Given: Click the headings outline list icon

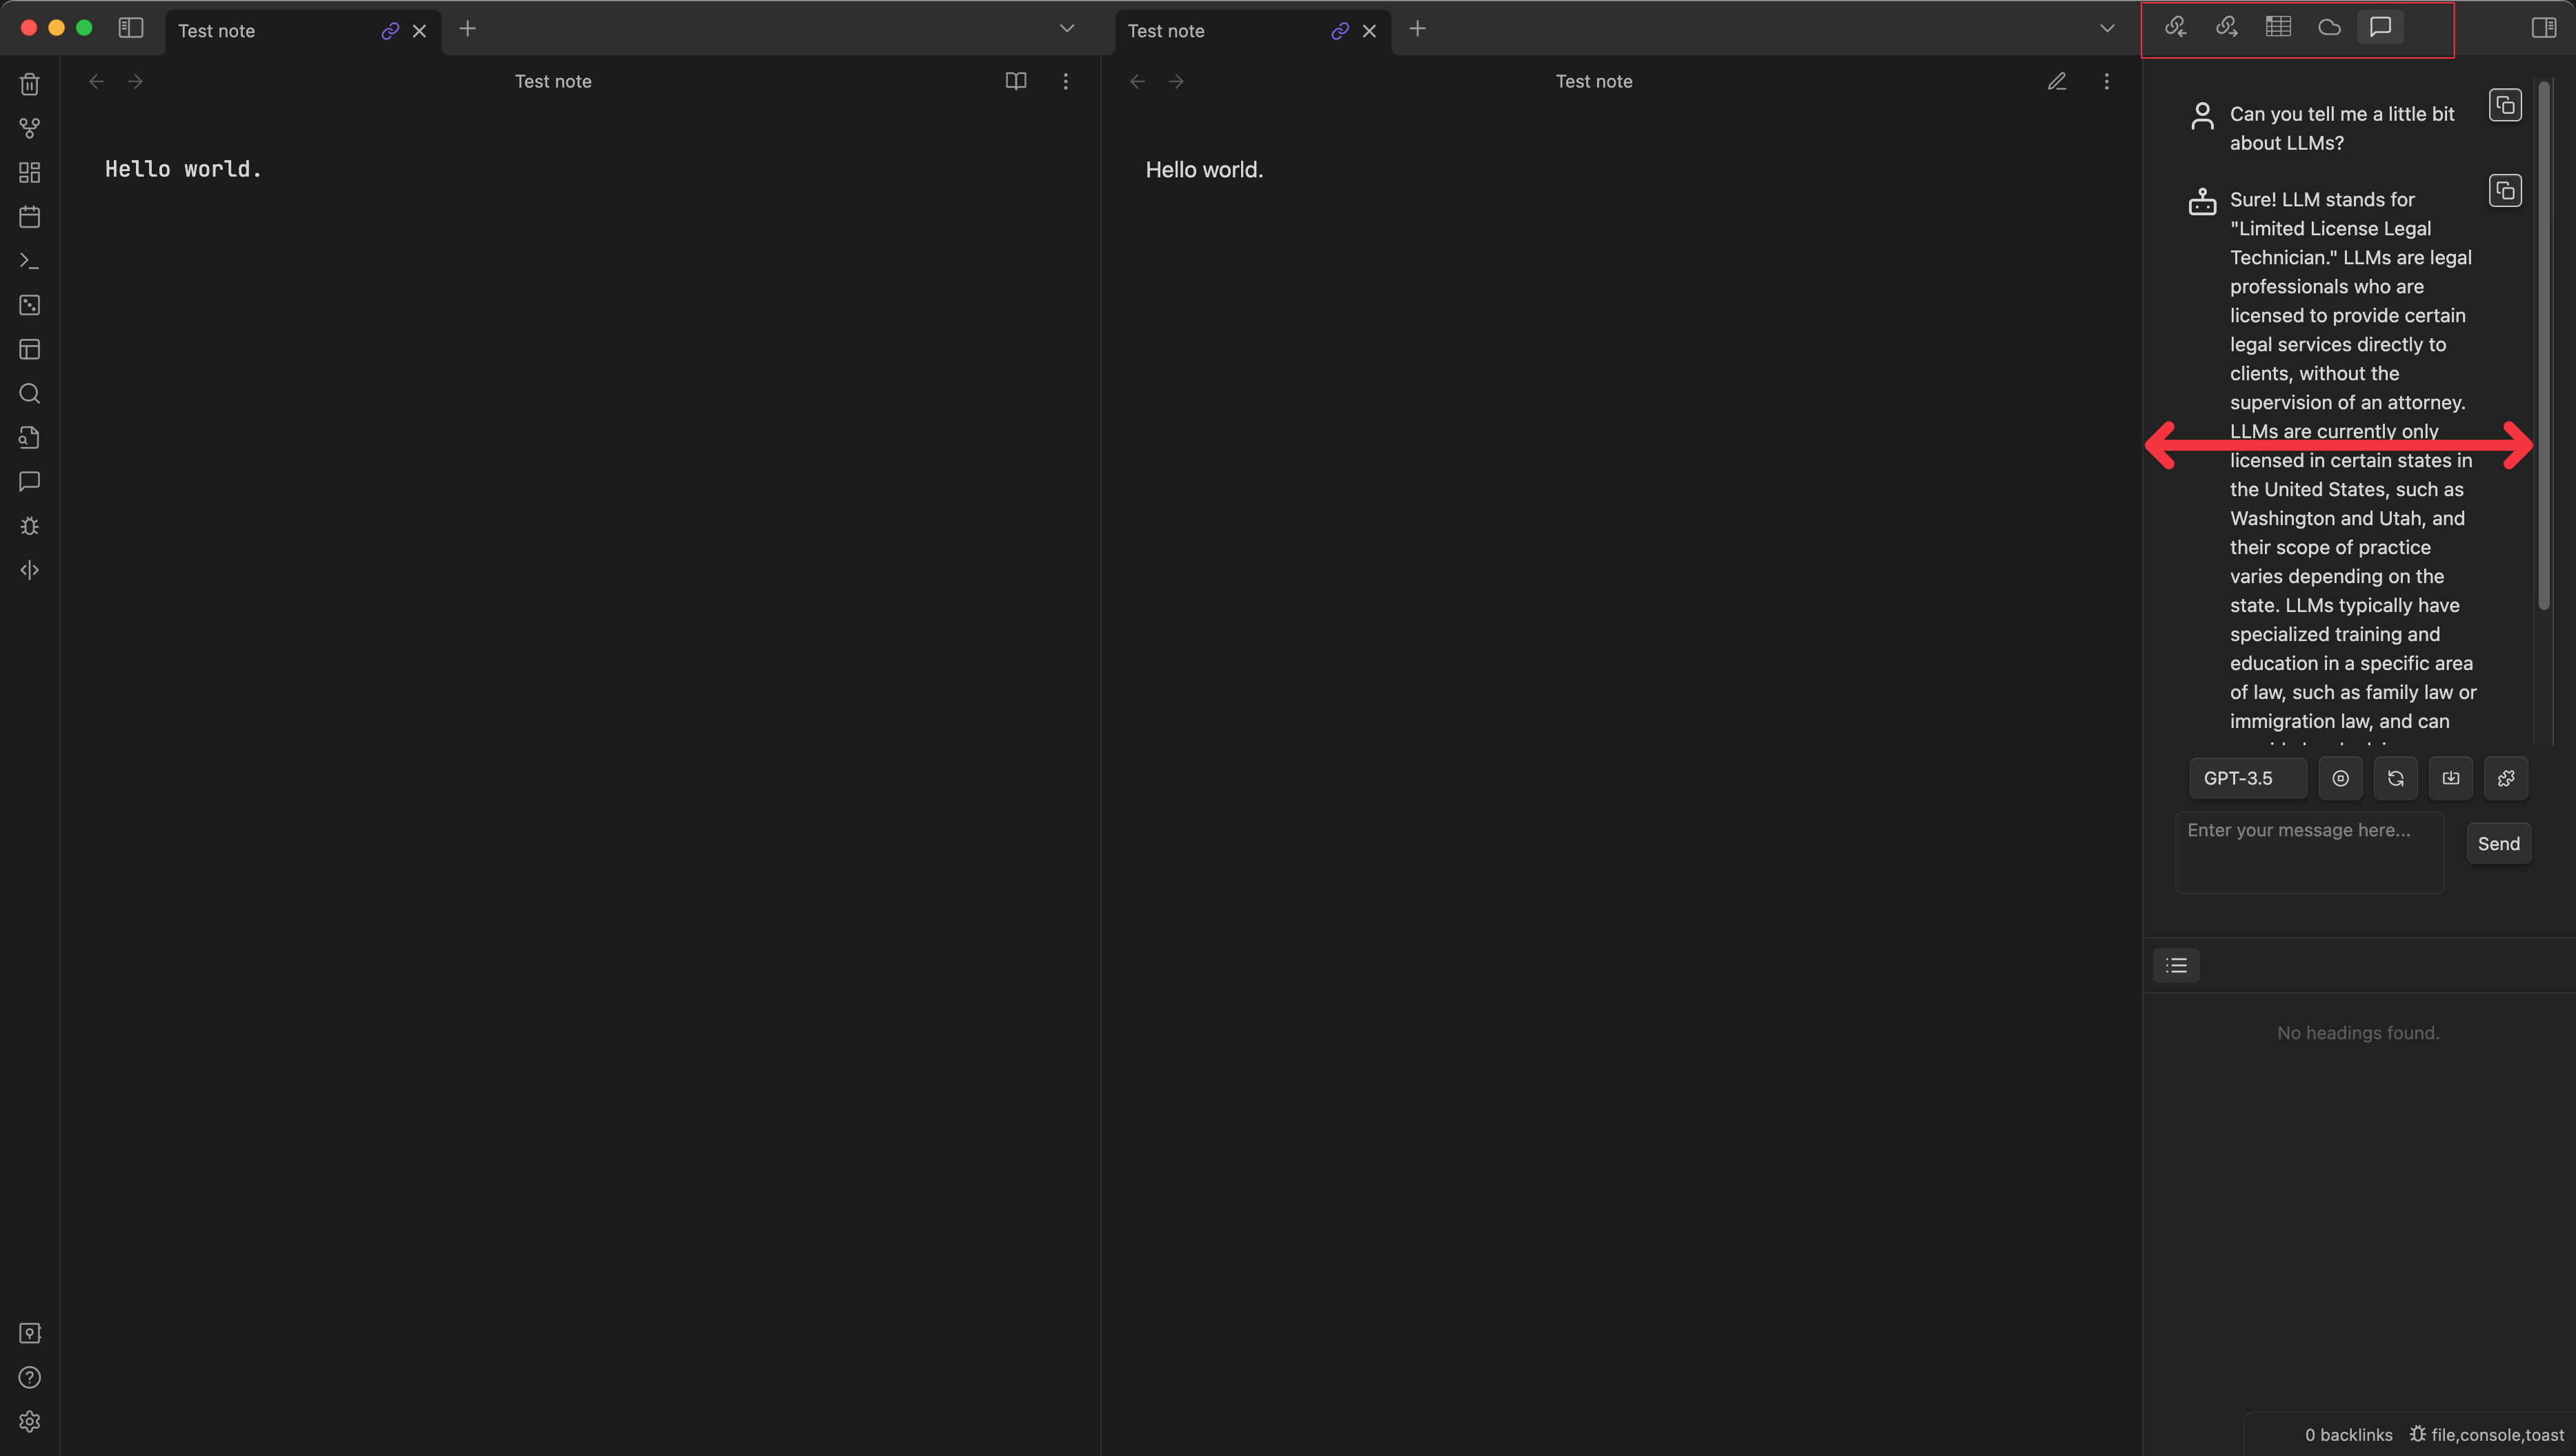Looking at the screenshot, I should 2176,965.
